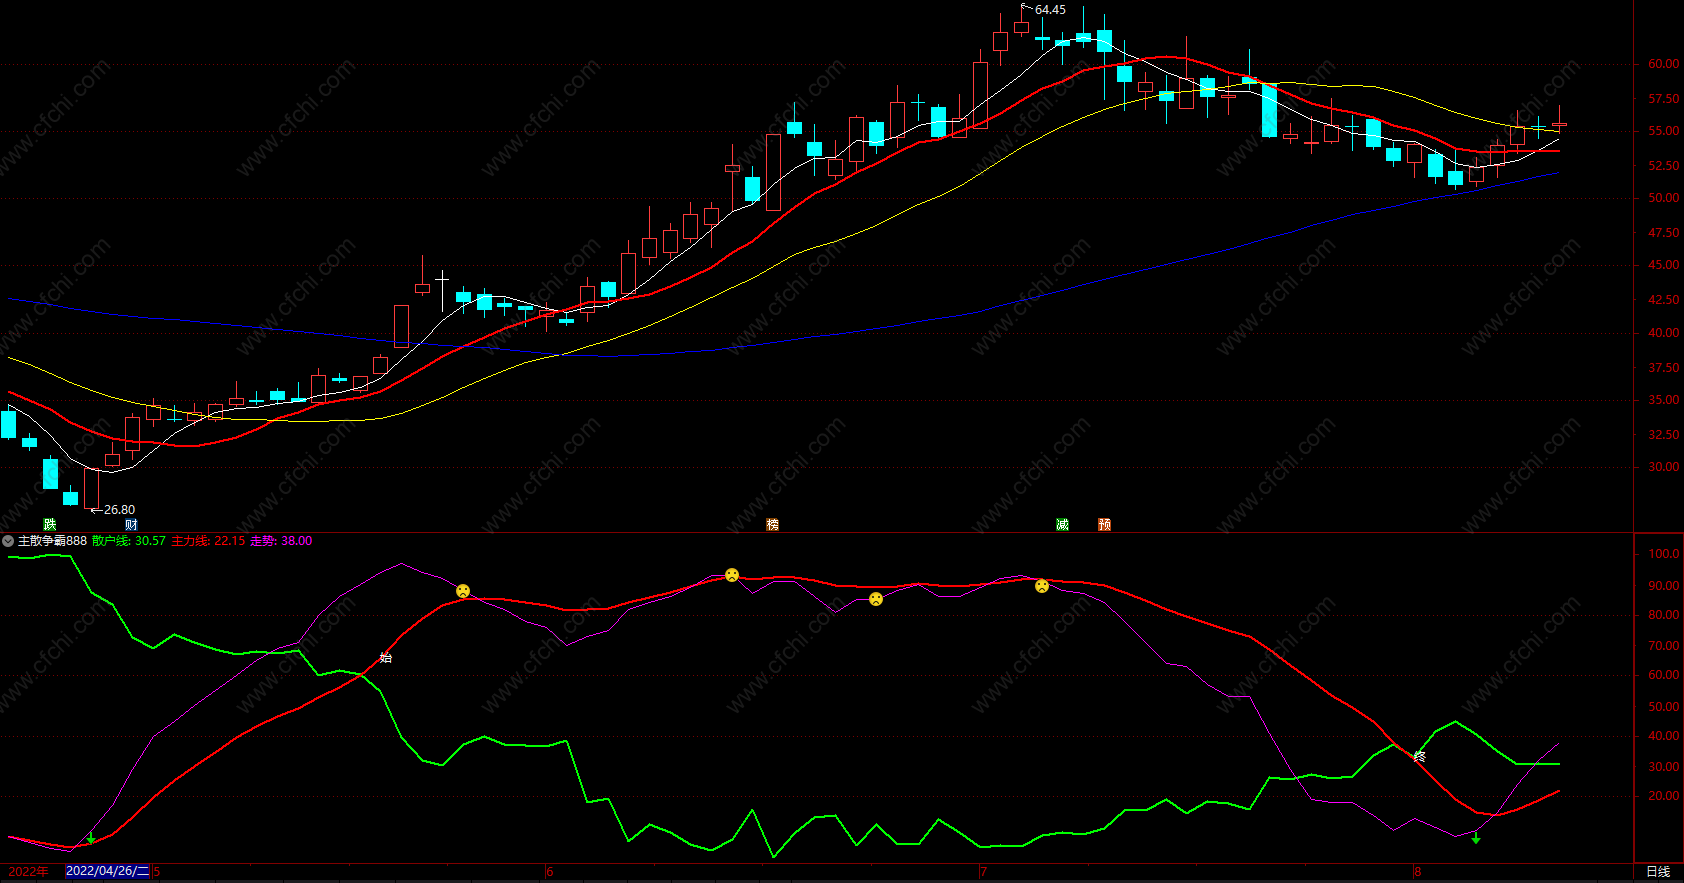Click the 始 start marker on indicator
This screenshot has height=883, width=1684.
coord(386,658)
